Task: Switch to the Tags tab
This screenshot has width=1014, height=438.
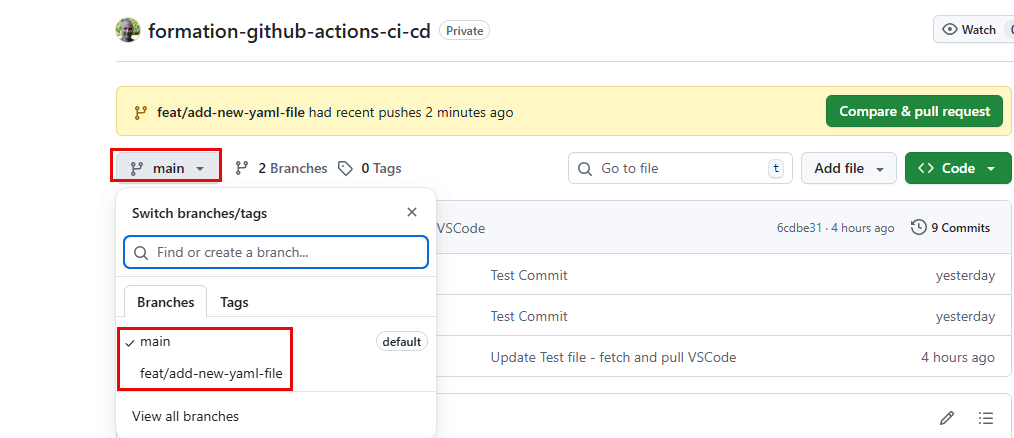Action: pyautogui.click(x=234, y=302)
